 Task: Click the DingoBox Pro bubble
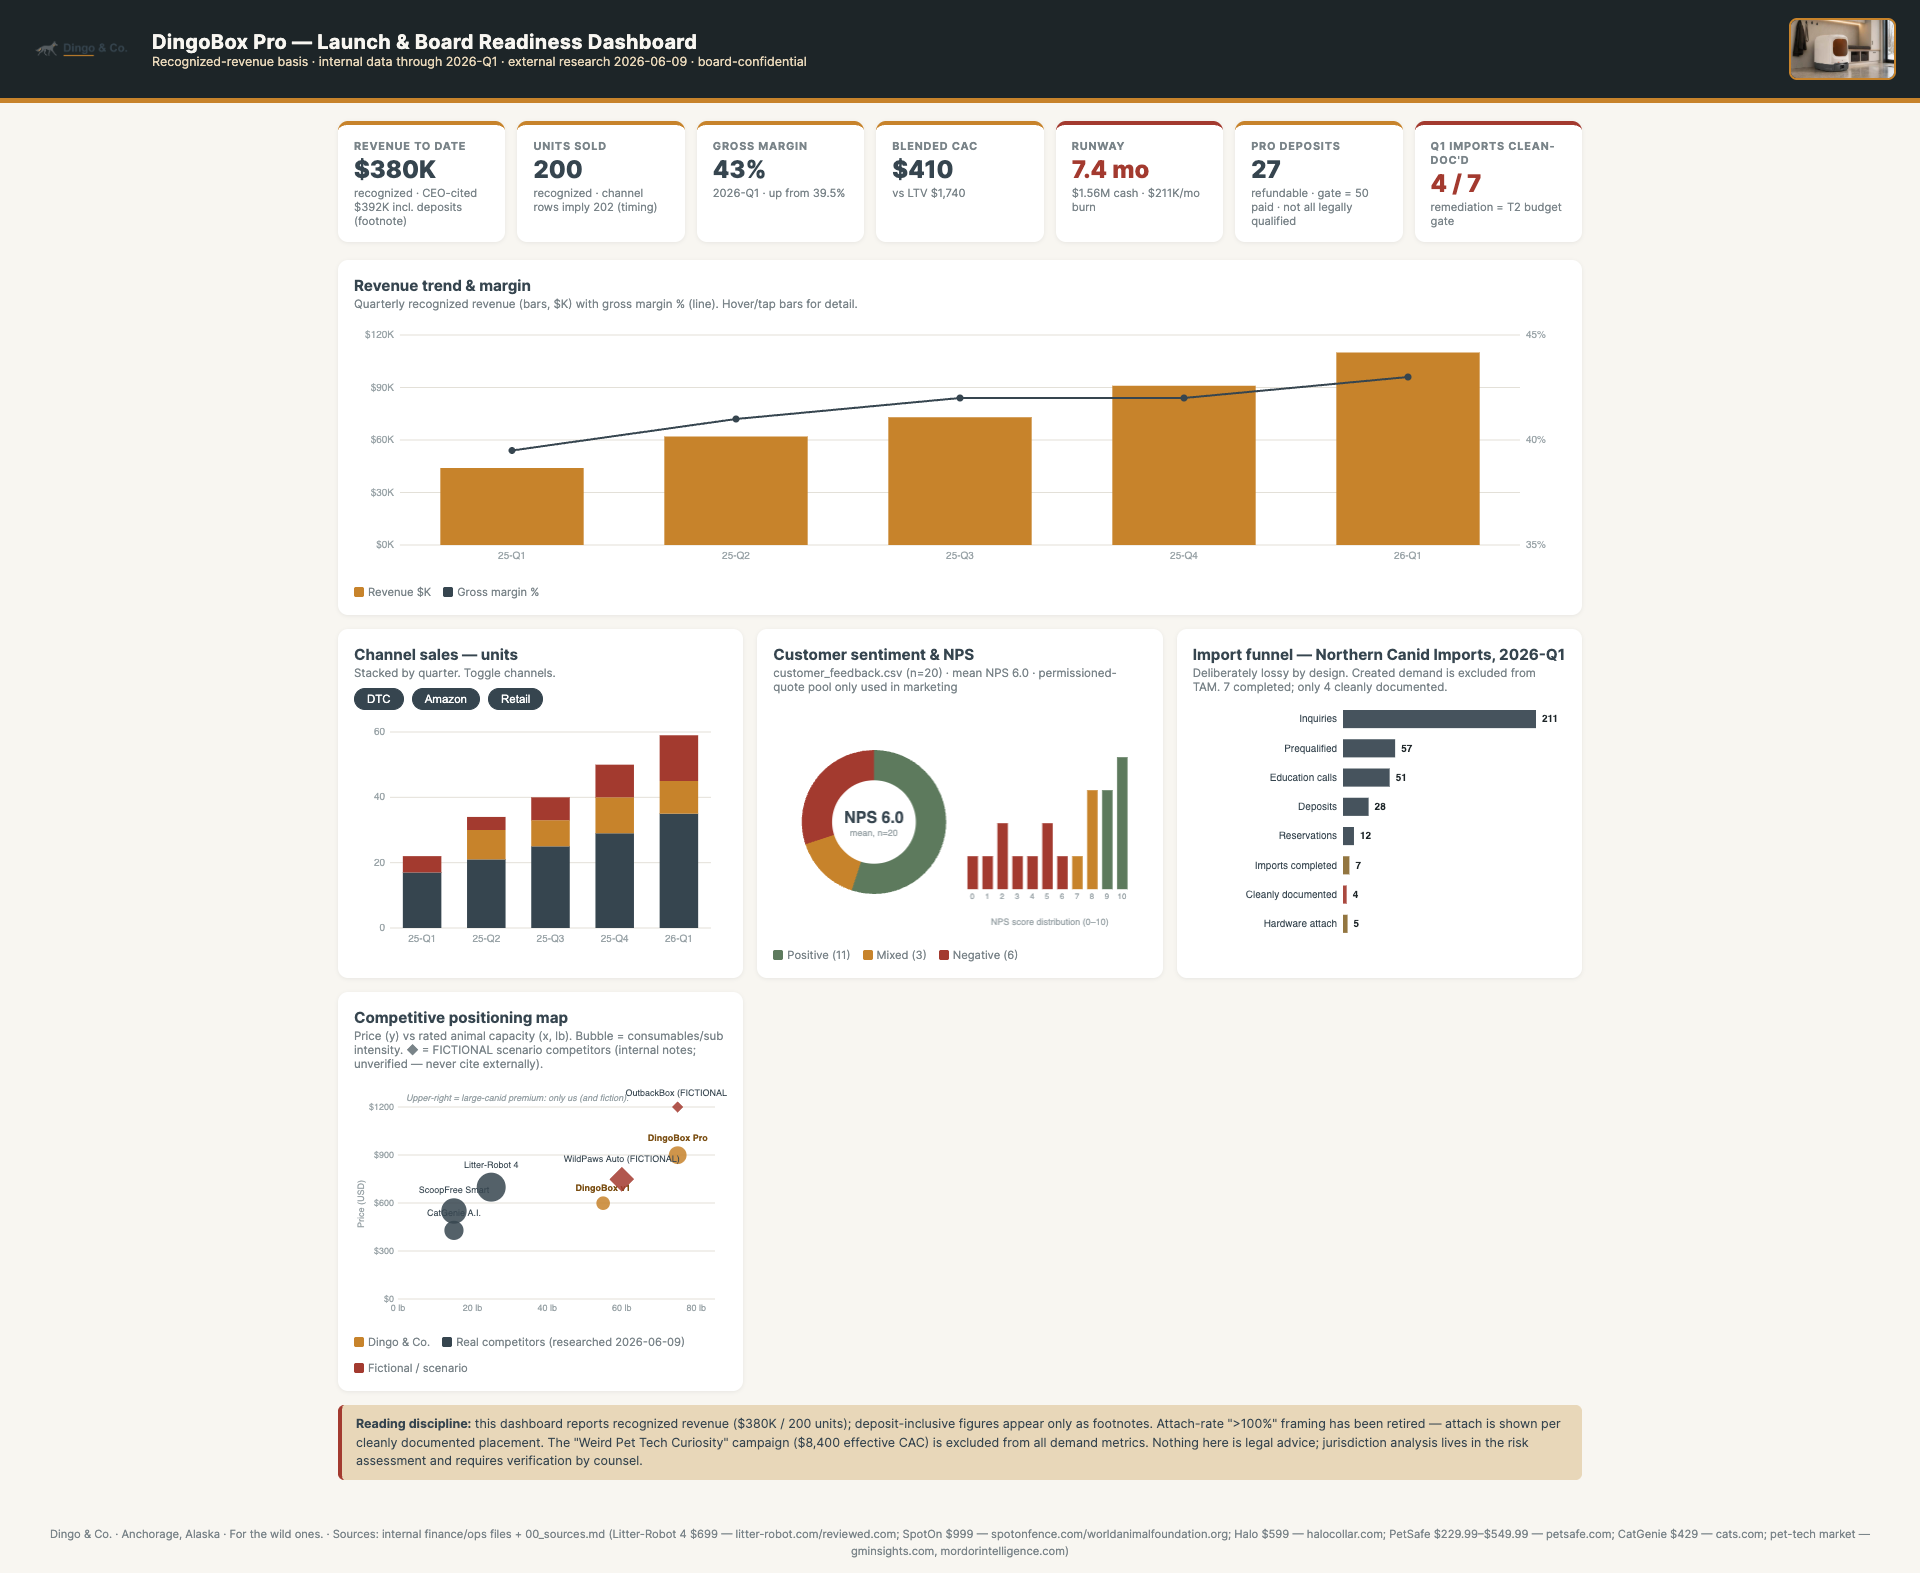678,1155
